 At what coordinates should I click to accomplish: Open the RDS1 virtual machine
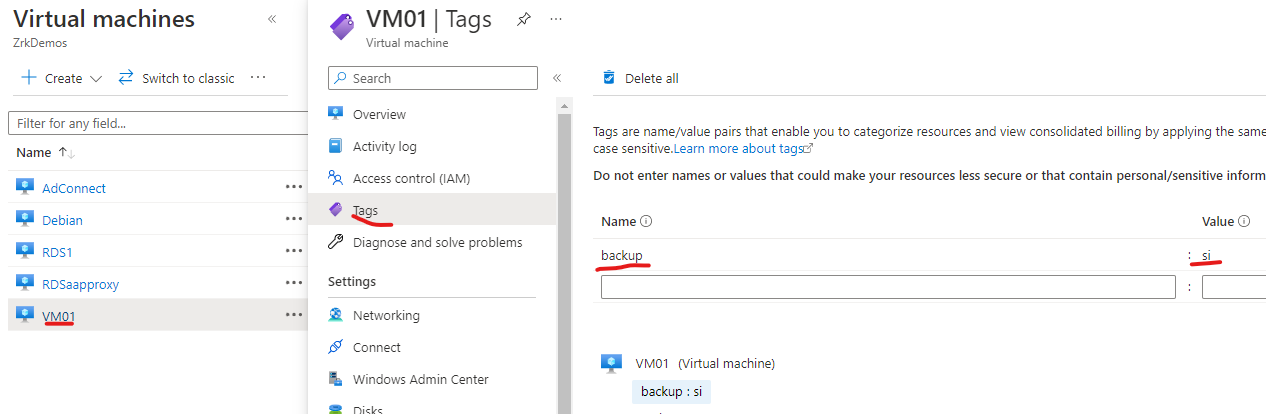pyautogui.click(x=57, y=251)
